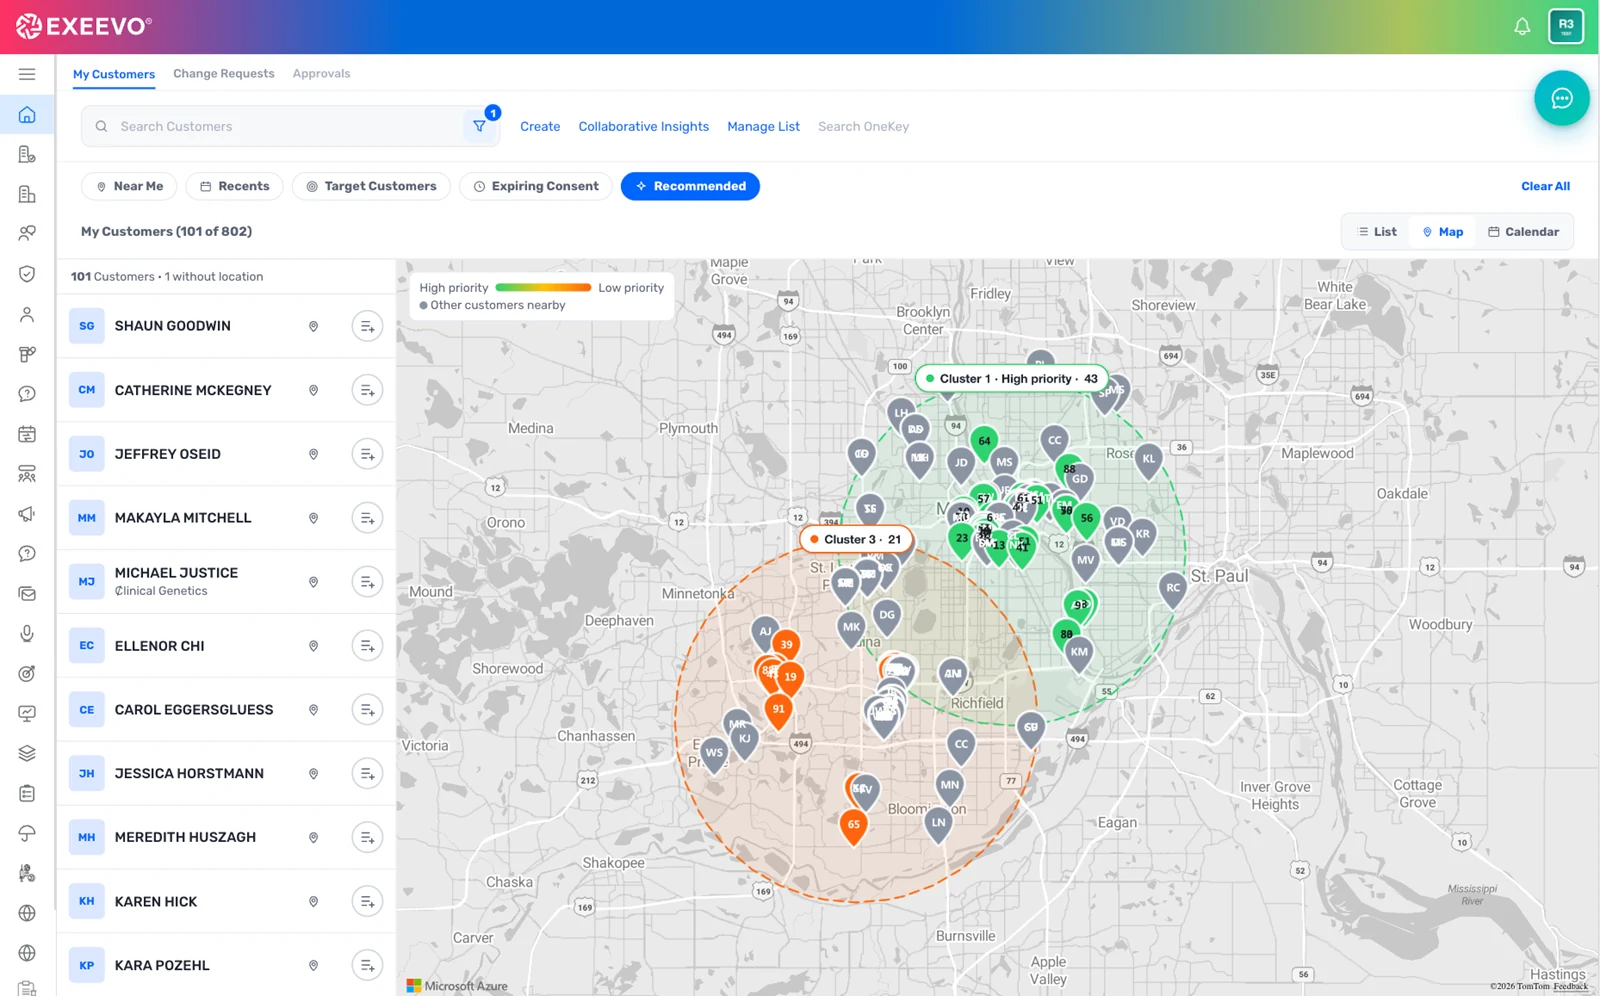This screenshot has height=1000, width=1600.
Task: Open the shield icon in the sidebar
Action: pos(27,274)
